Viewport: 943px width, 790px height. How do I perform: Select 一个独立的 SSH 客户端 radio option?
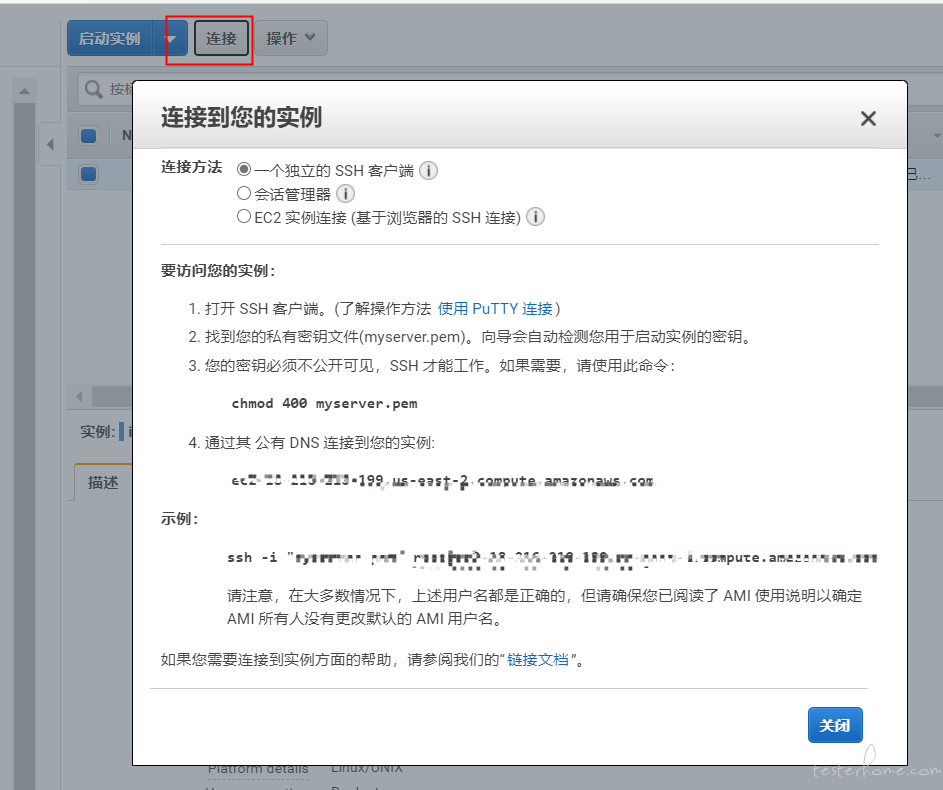(x=244, y=170)
